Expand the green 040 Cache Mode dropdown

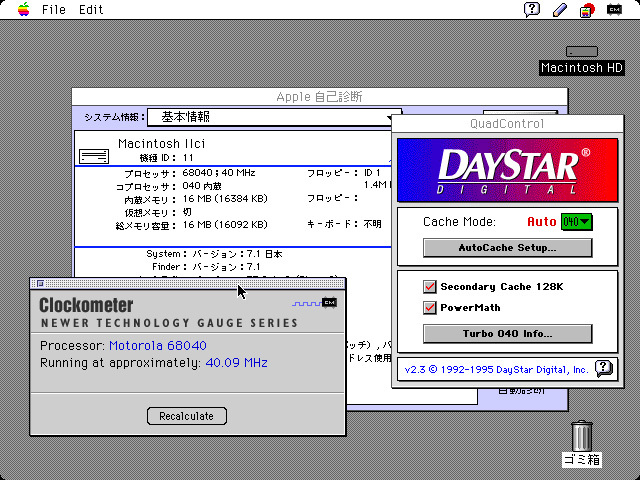575,221
